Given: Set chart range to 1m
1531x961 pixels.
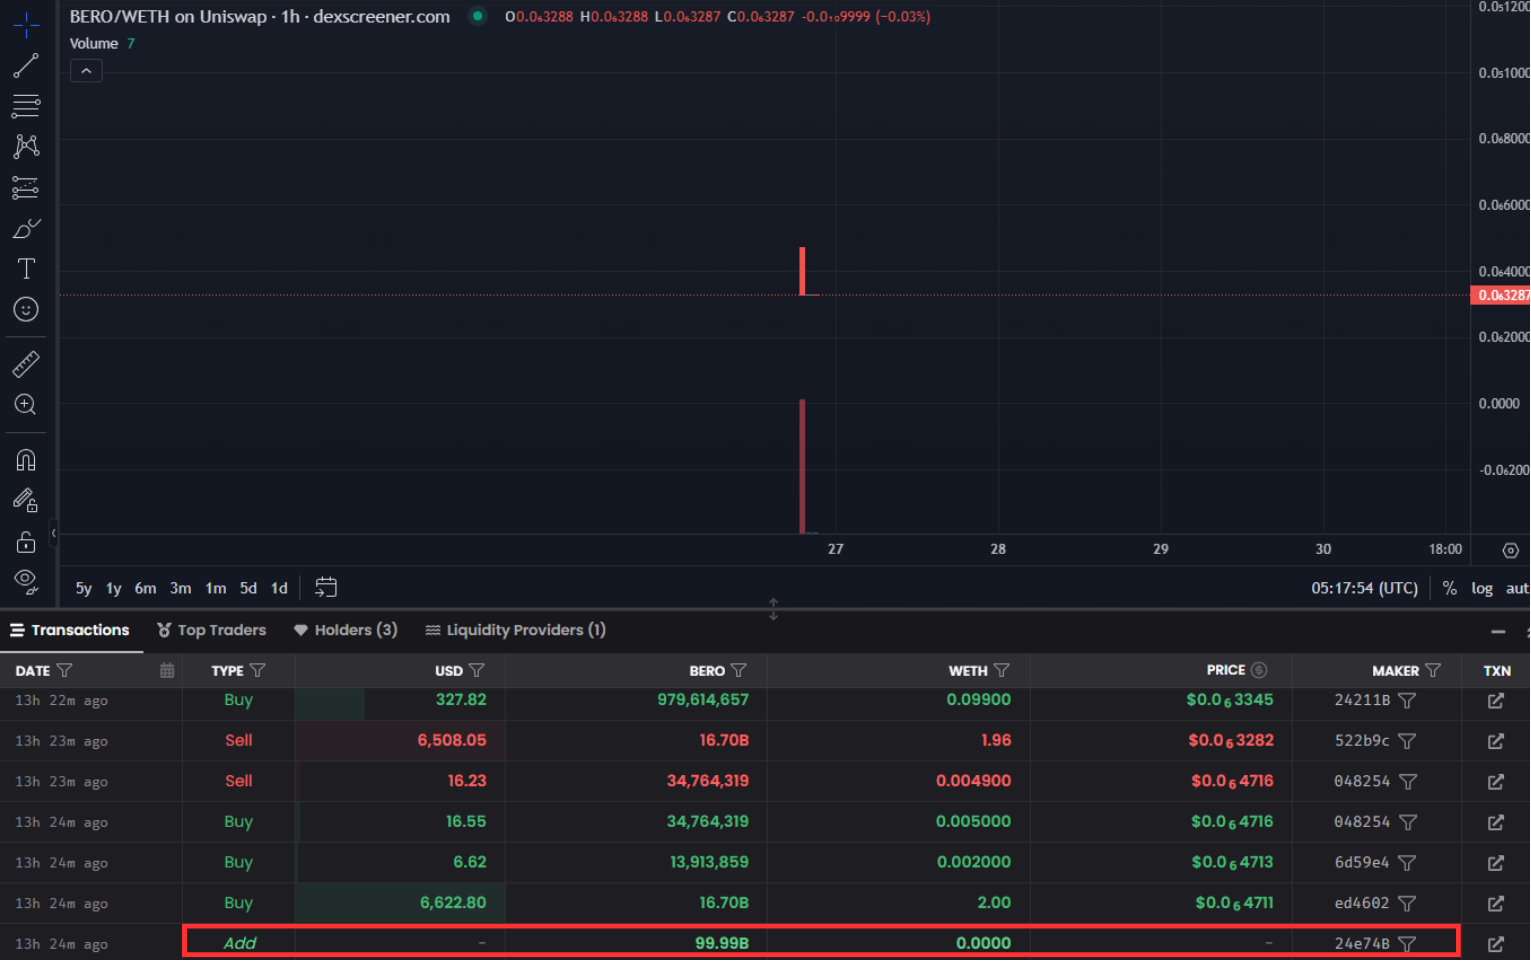Looking at the screenshot, I should click(x=216, y=588).
